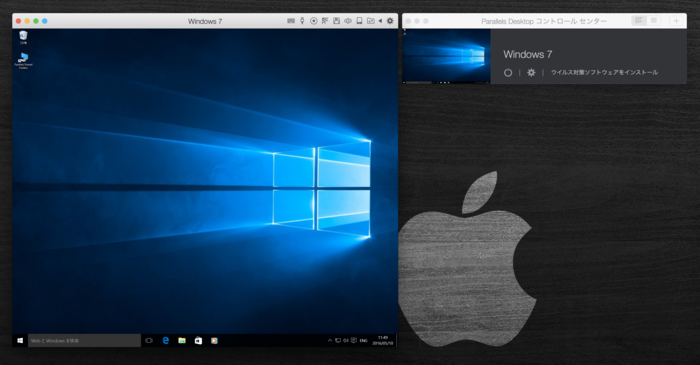Collapse the status icons with the left arrow
700x365 pixels.
tap(380, 21)
